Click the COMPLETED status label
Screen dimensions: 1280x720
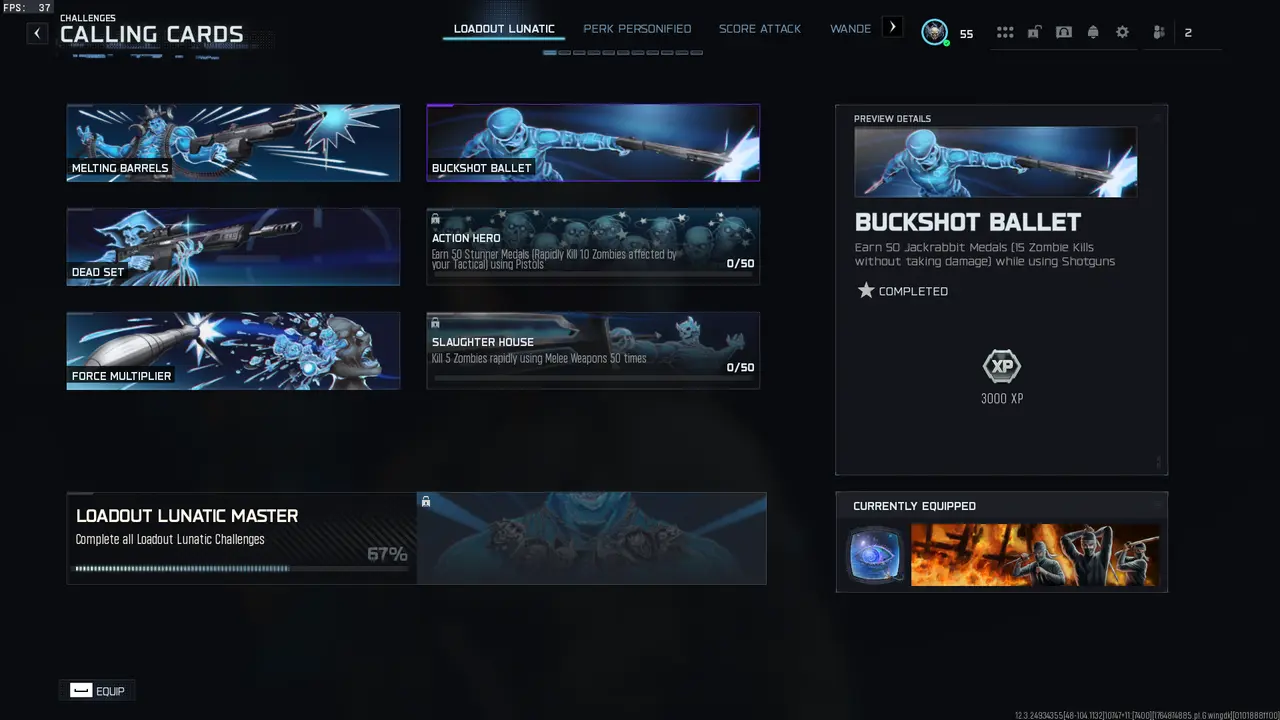point(913,292)
